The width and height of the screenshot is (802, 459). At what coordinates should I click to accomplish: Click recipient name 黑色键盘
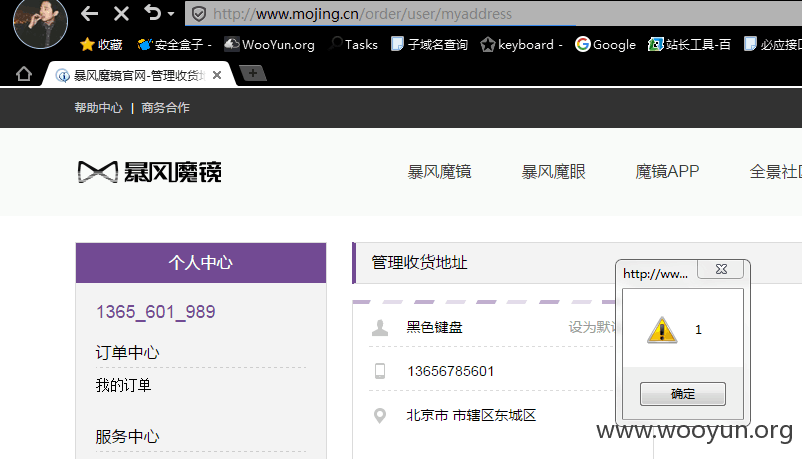(434, 327)
